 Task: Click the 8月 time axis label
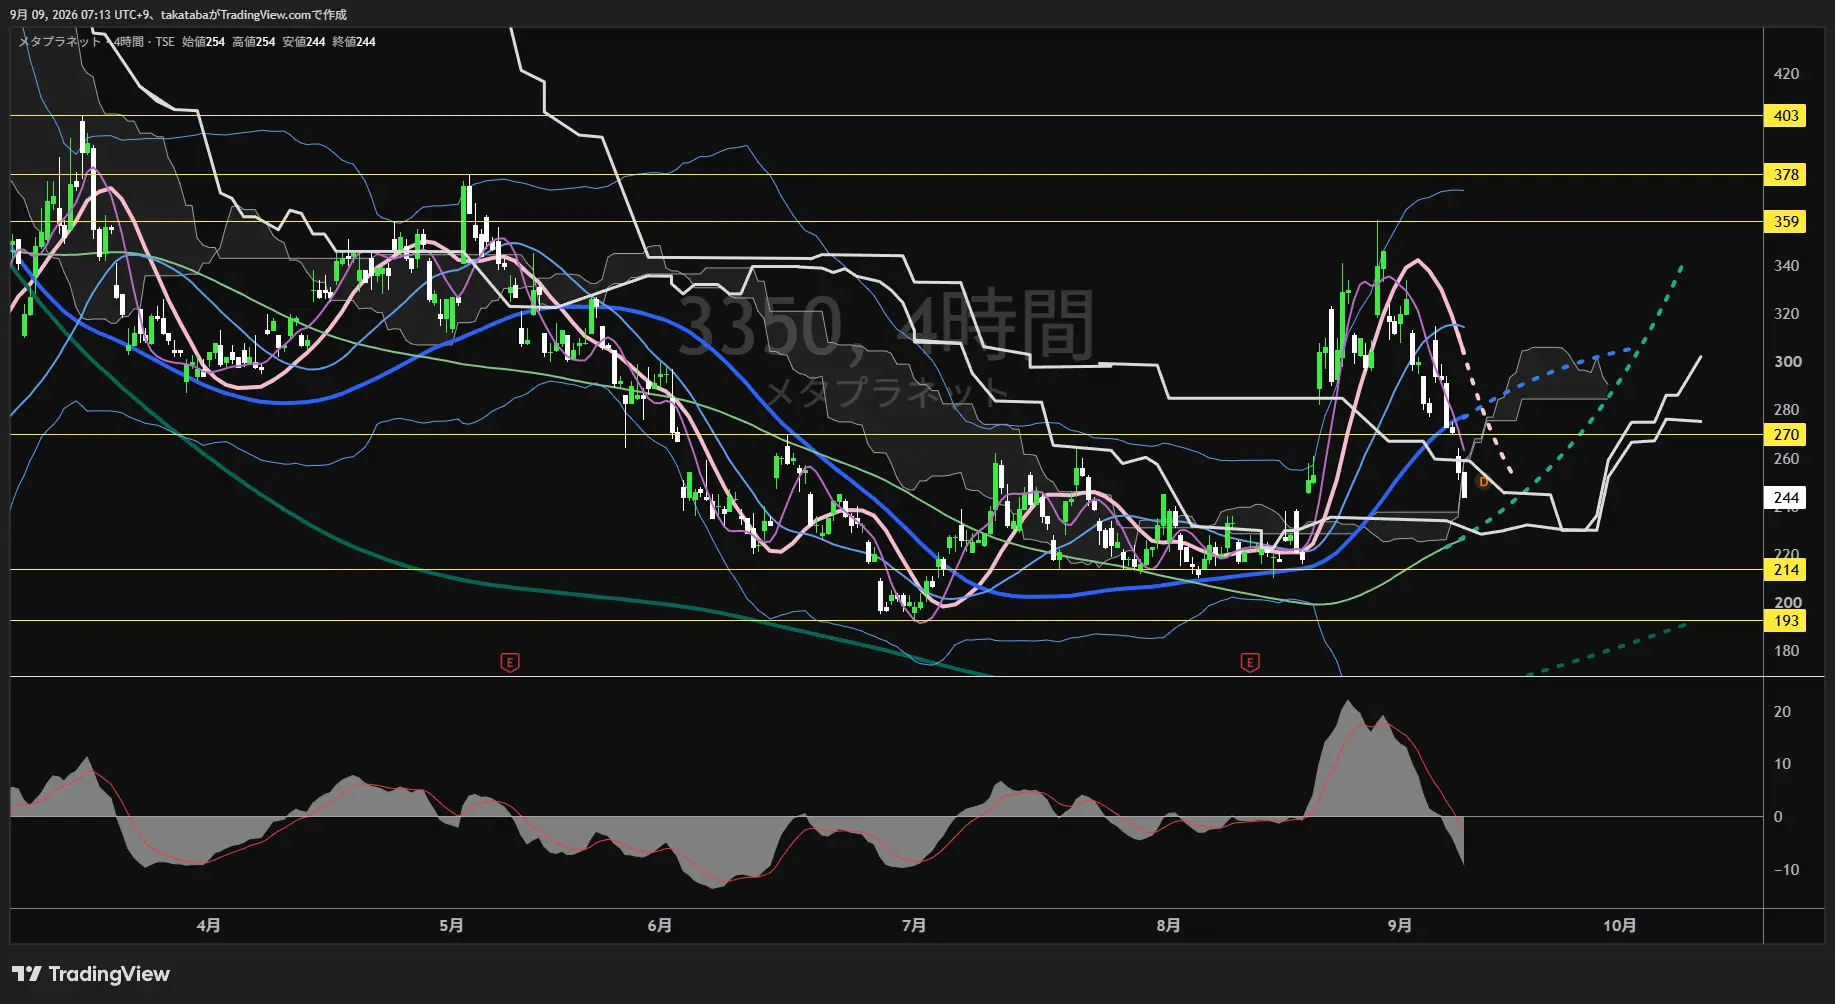coord(1168,926)
